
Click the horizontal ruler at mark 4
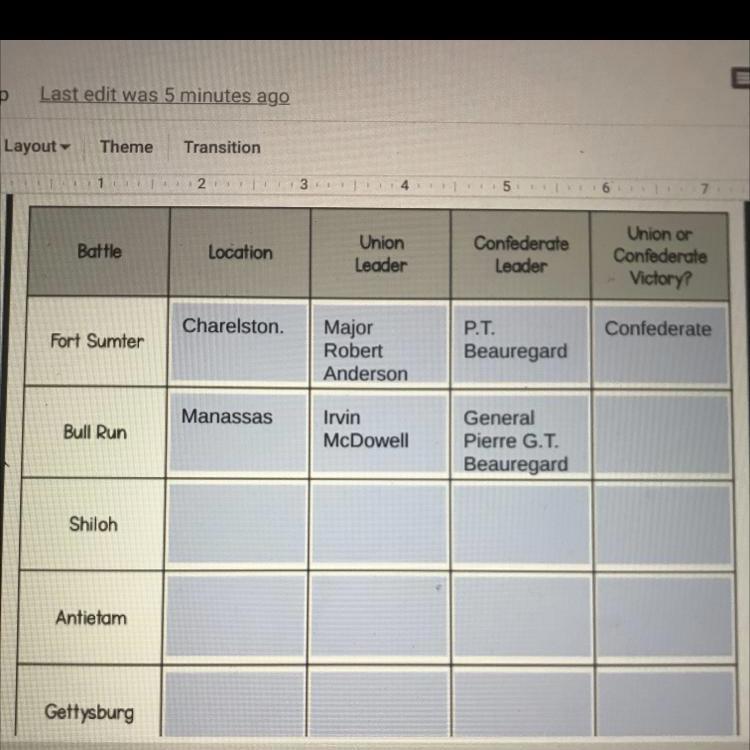click(x=405, y=185)
